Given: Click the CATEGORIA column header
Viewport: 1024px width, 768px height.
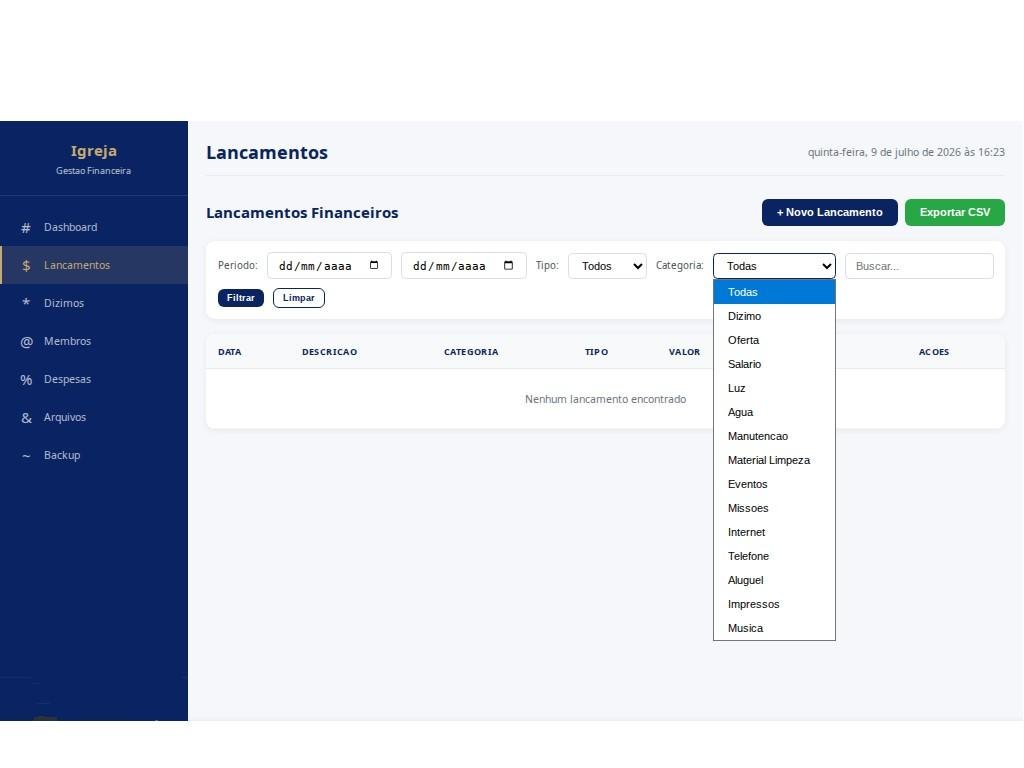Looking at the screenshot, I should (471, 352).
